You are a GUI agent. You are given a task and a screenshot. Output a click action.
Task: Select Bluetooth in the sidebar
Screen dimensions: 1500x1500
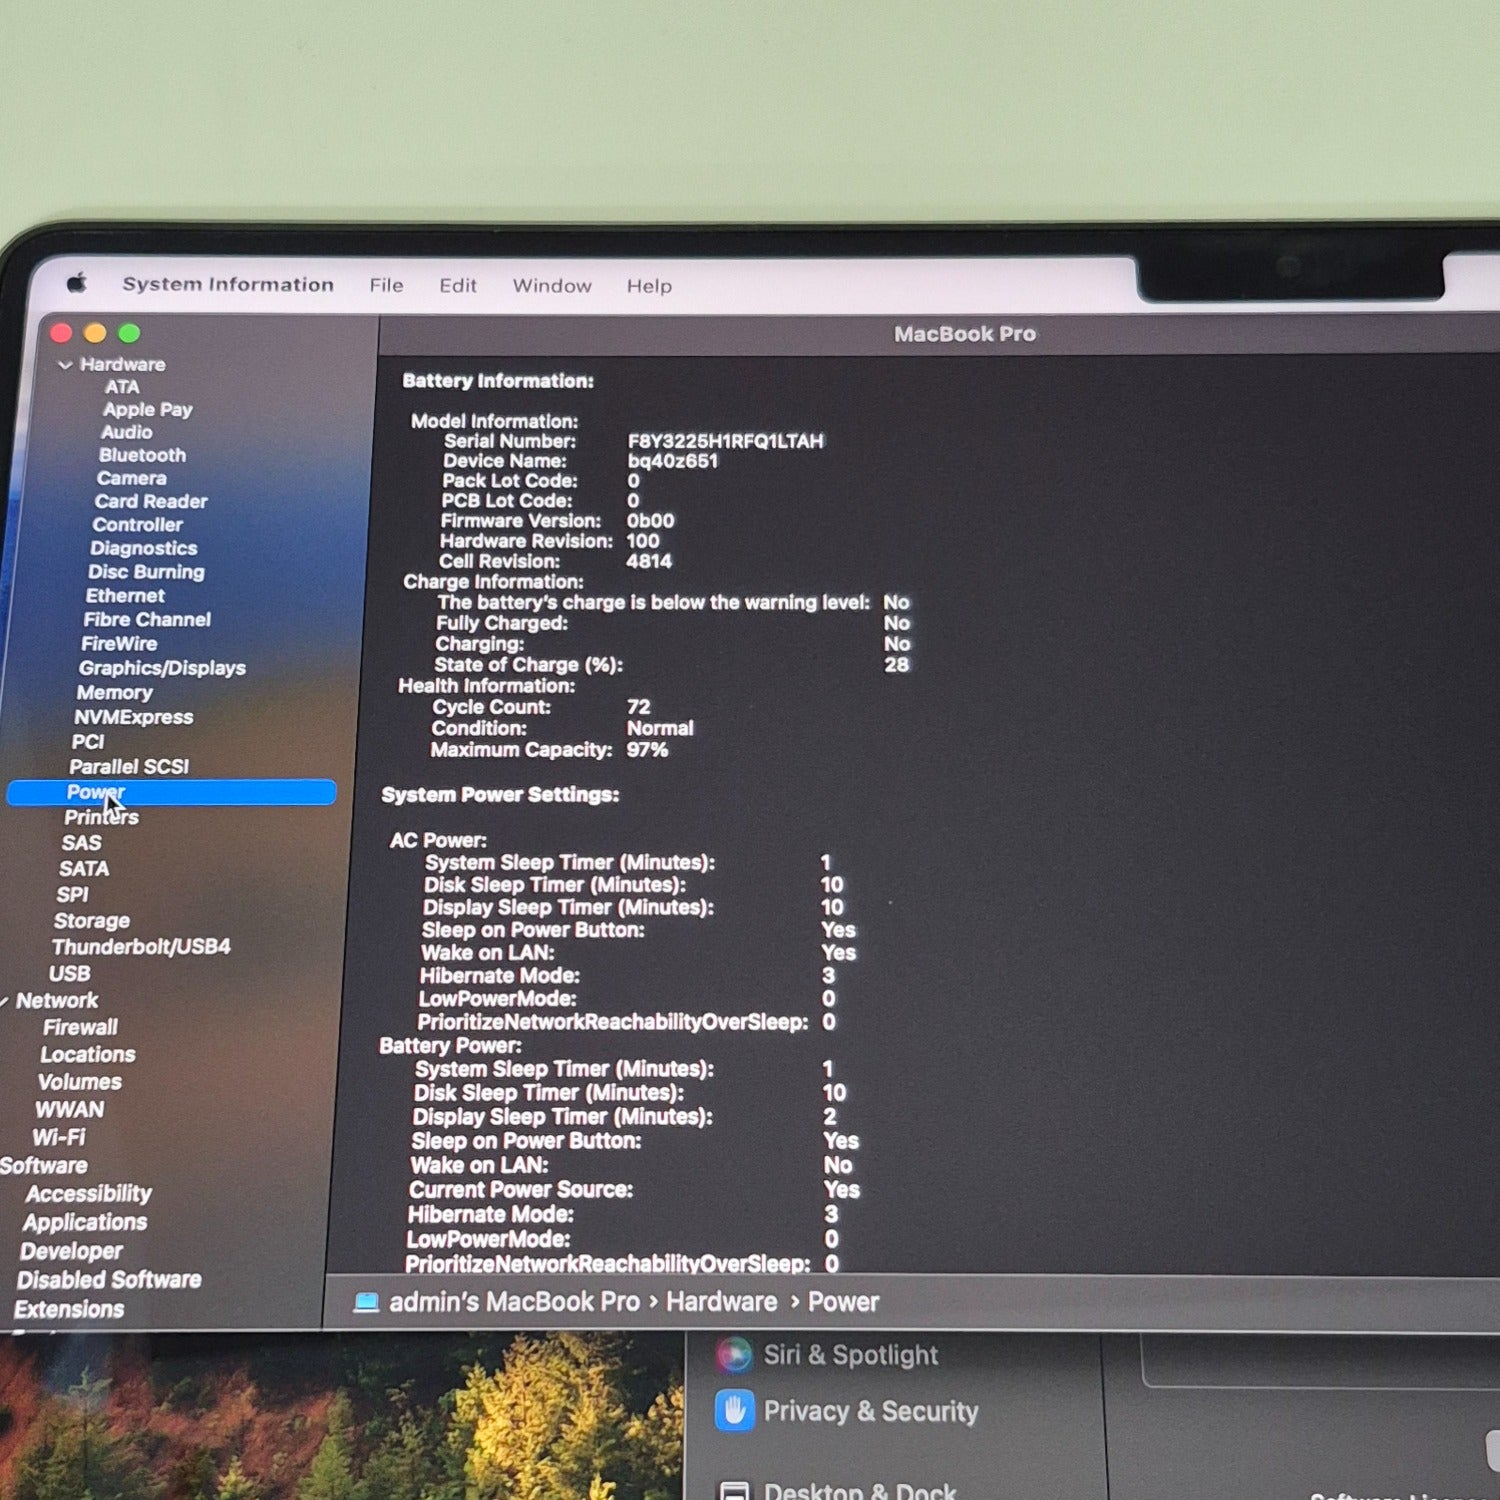coord(142,455)
